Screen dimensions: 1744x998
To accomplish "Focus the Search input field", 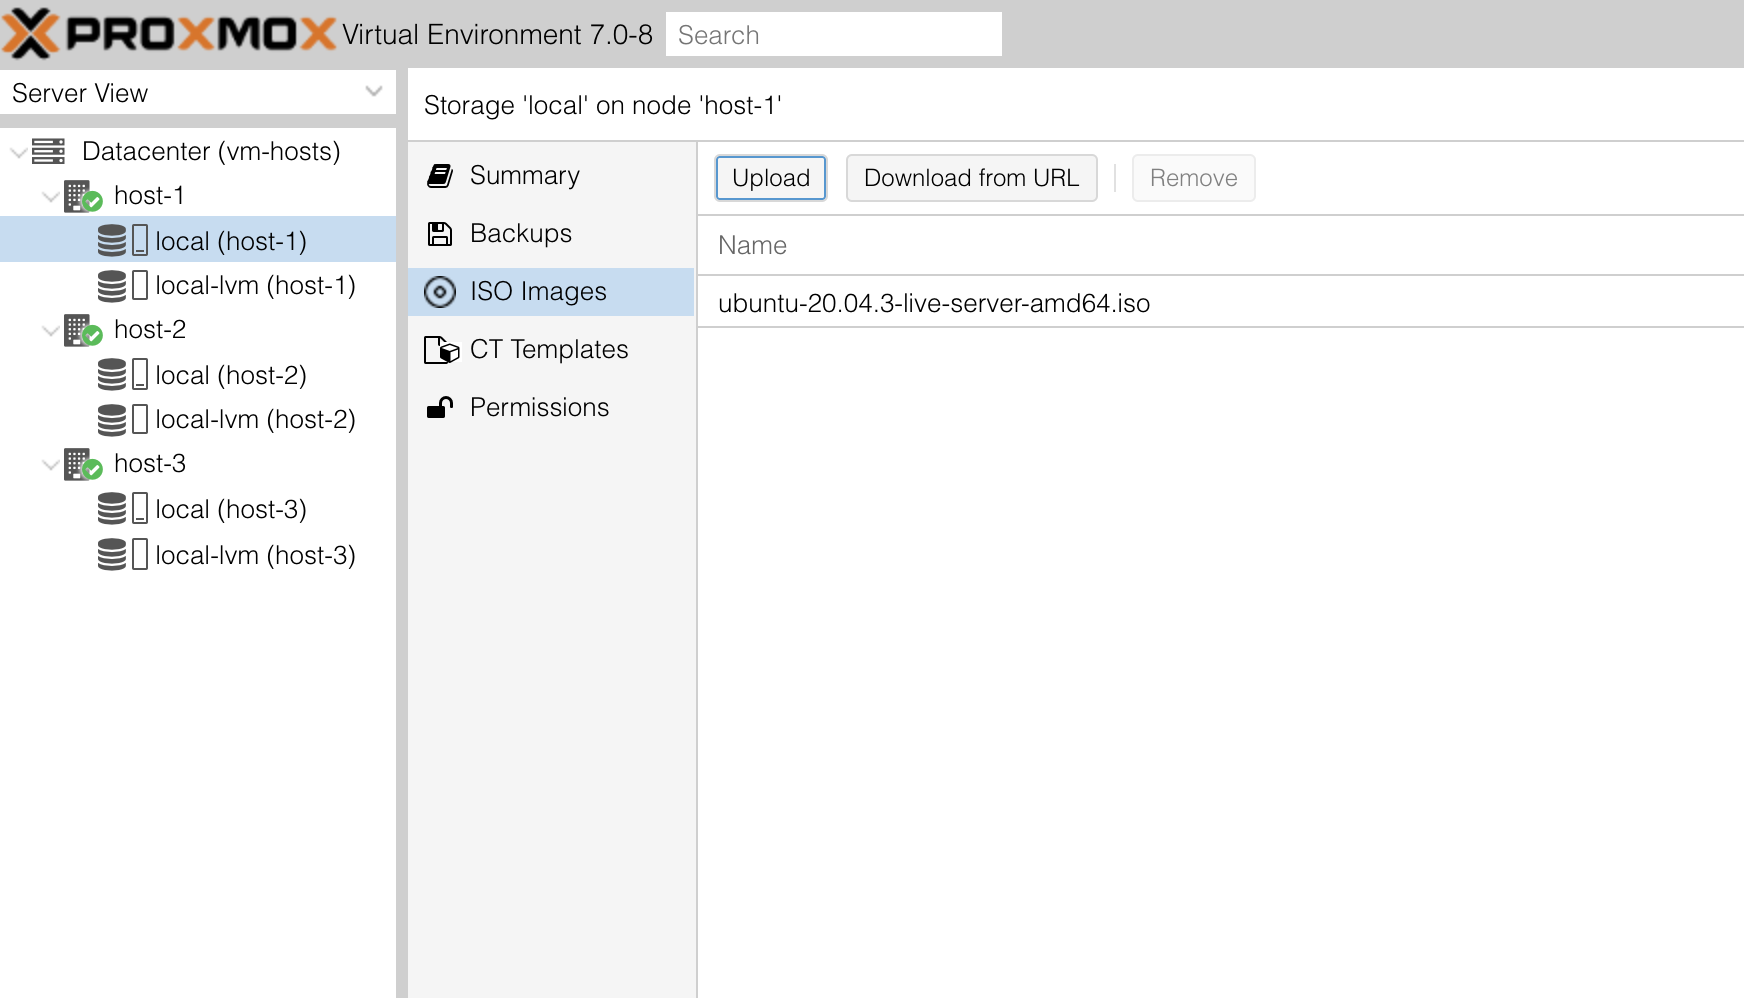I will (x=834, y=35).
